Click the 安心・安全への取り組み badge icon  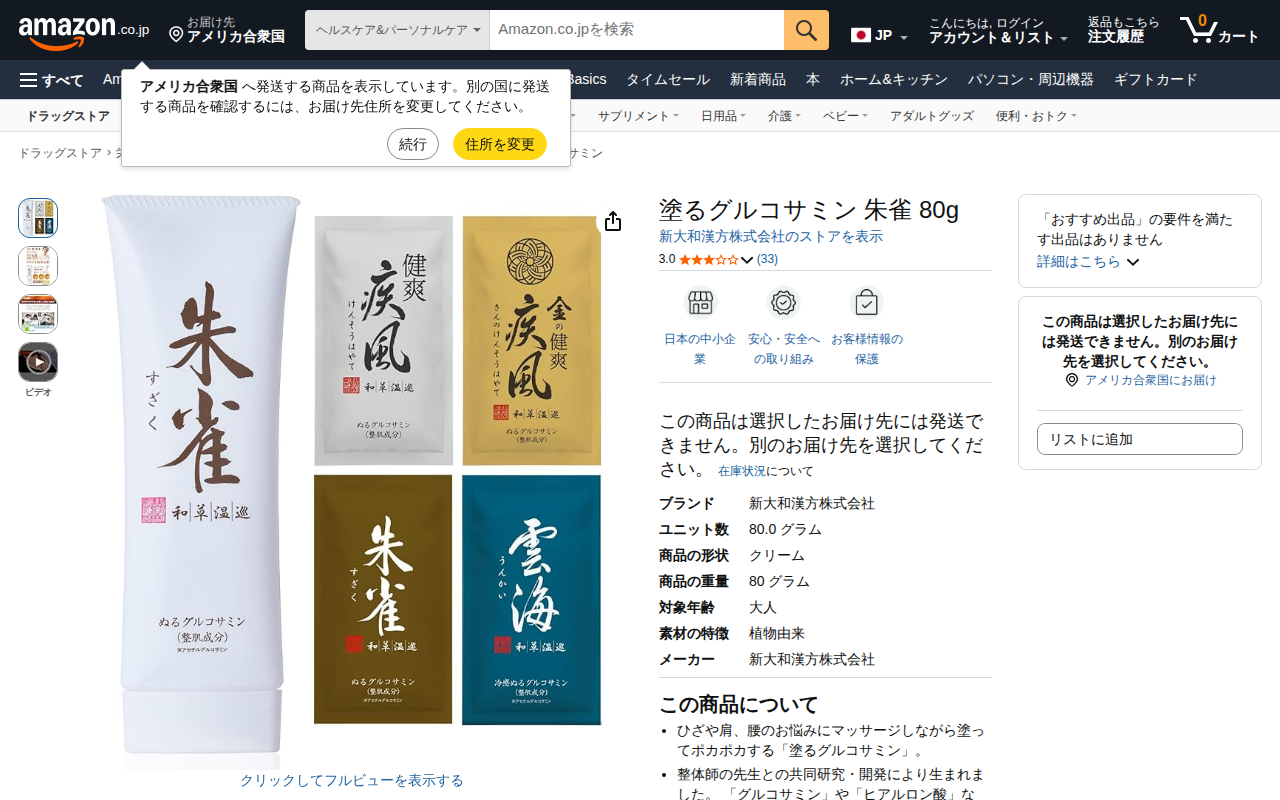tap(783, 302)
